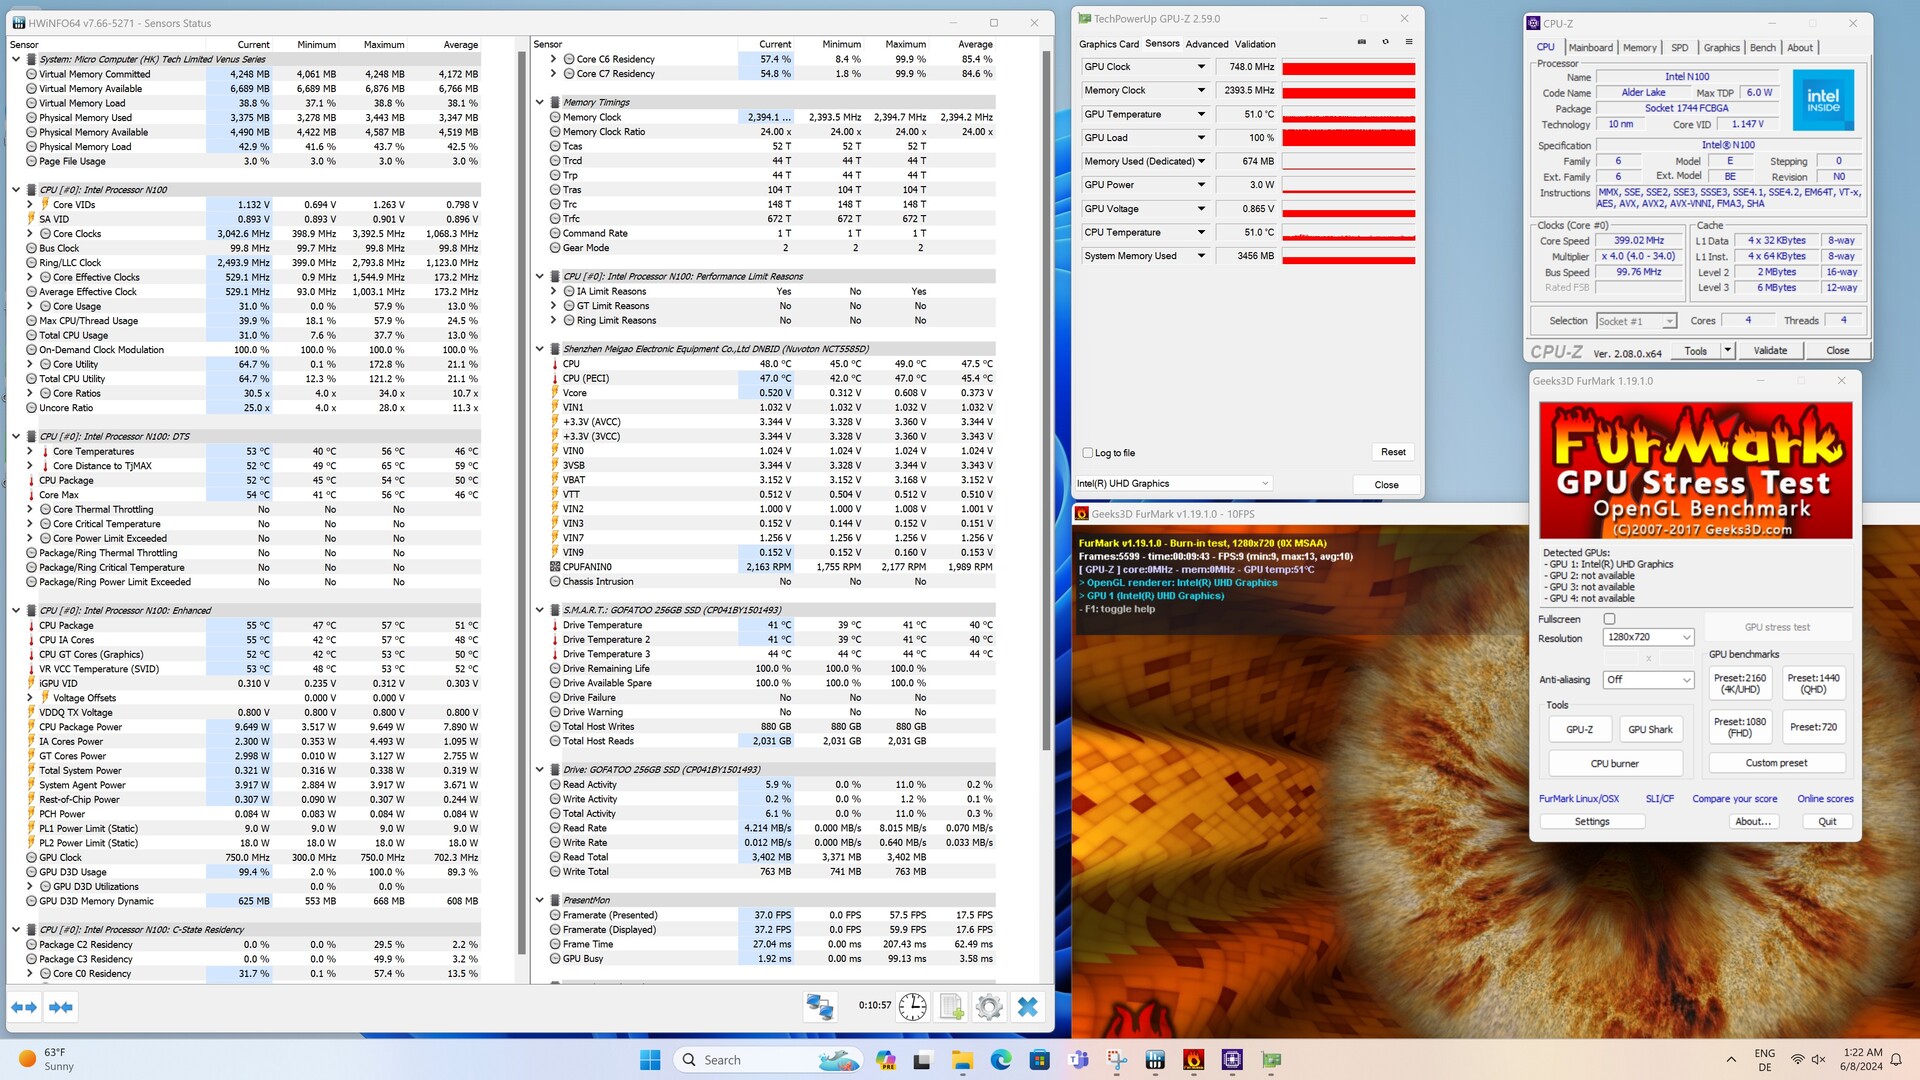Click Validate button in CPU-Z
Image resolution: width=1920 pixels, height=1080 pixels.
coord(1770,350)
